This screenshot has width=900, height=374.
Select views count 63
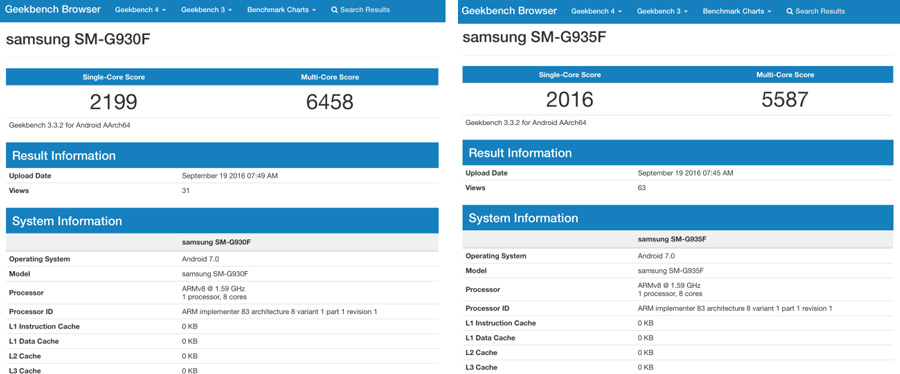tap(642, 188)
